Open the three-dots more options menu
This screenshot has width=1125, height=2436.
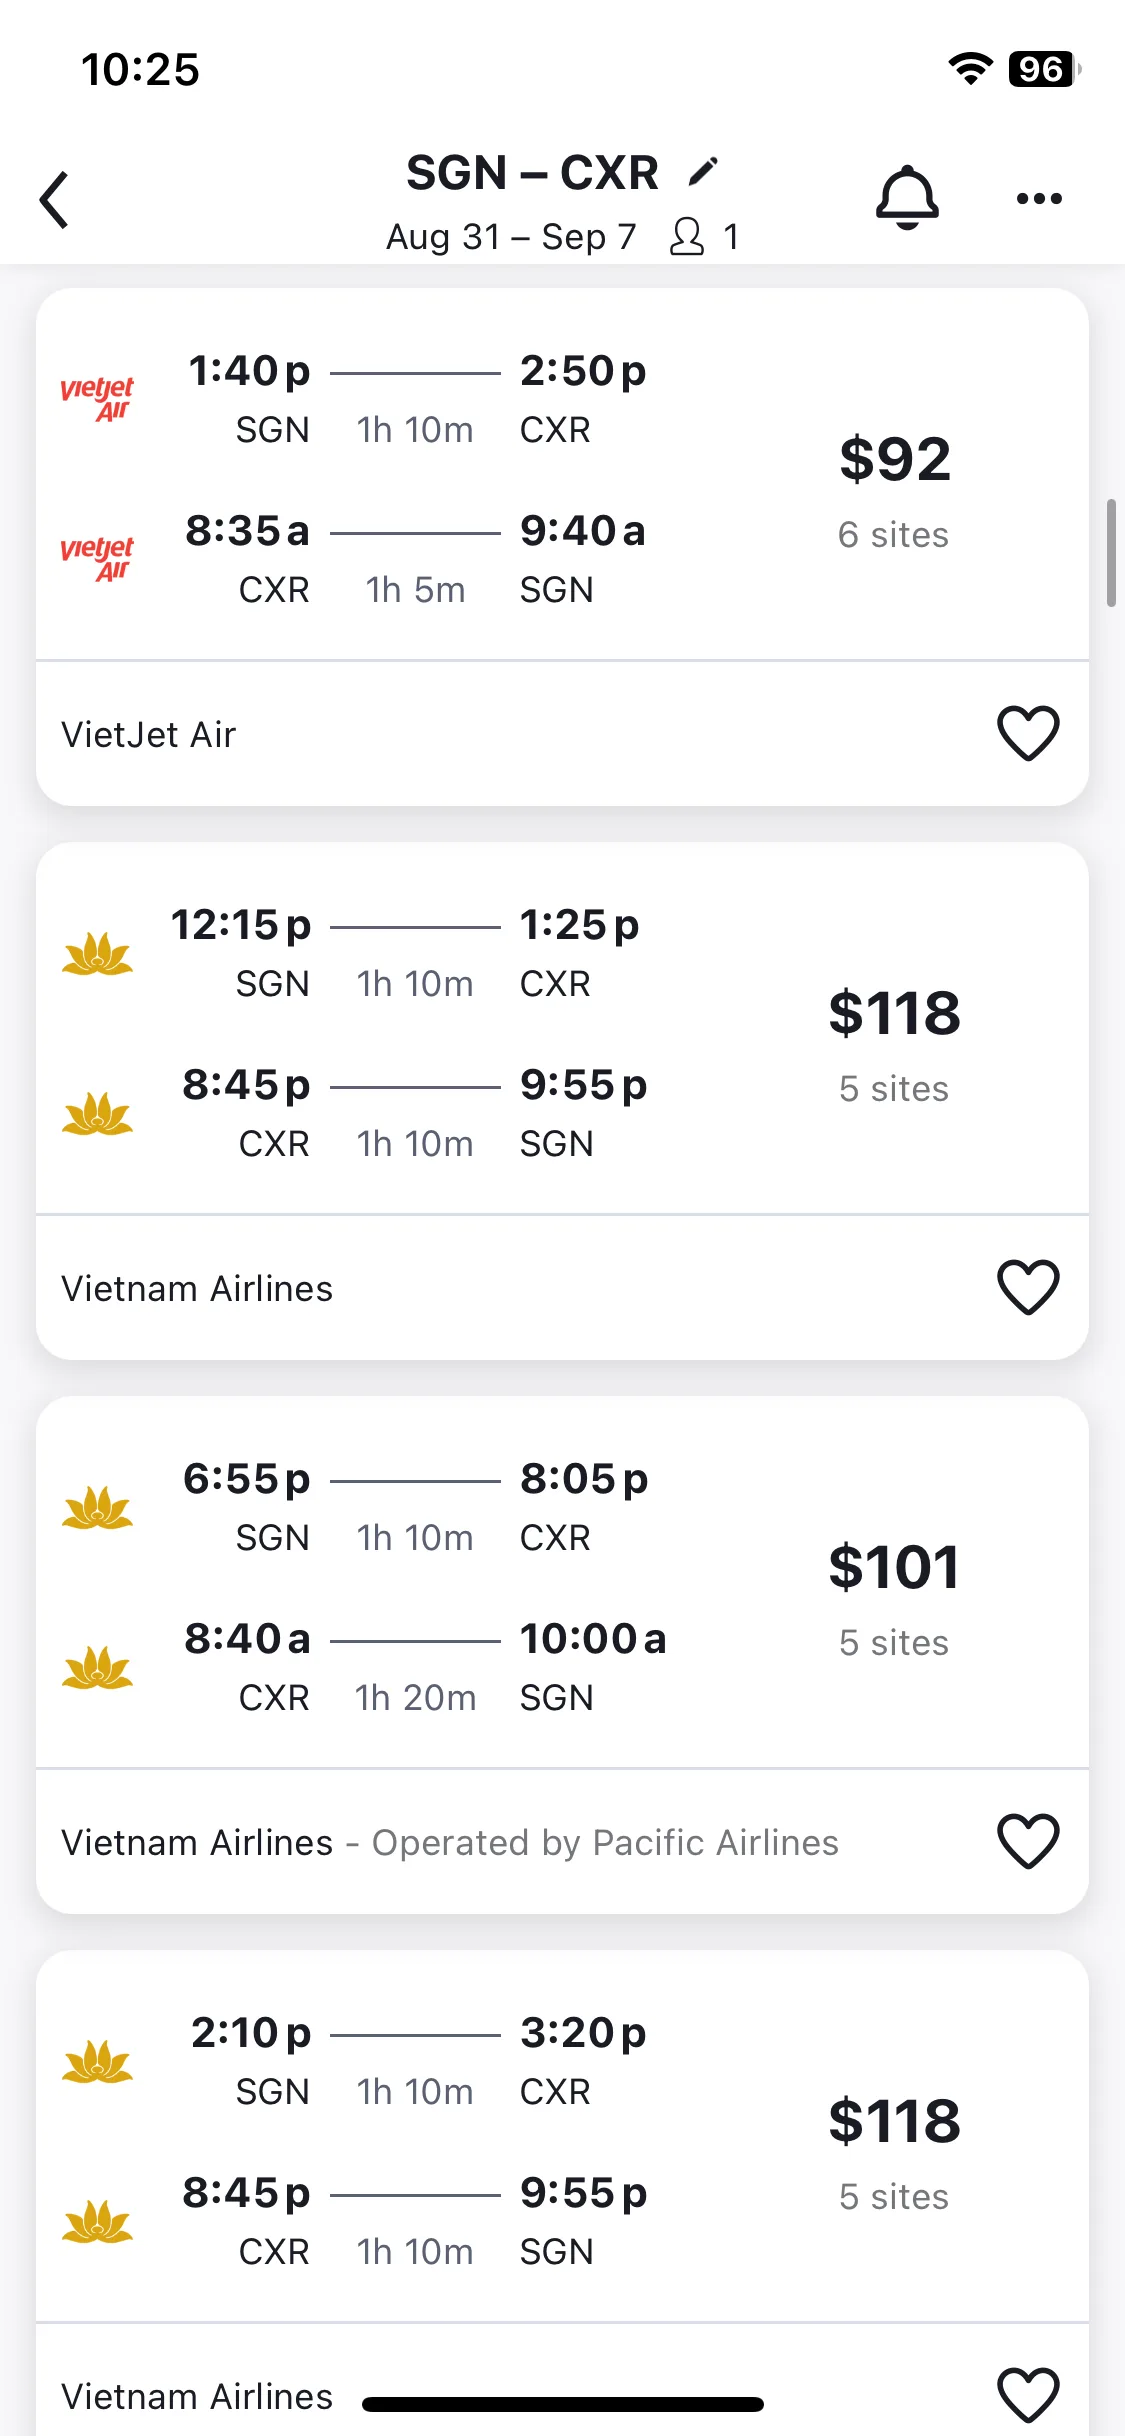(x=1039, y=198)
